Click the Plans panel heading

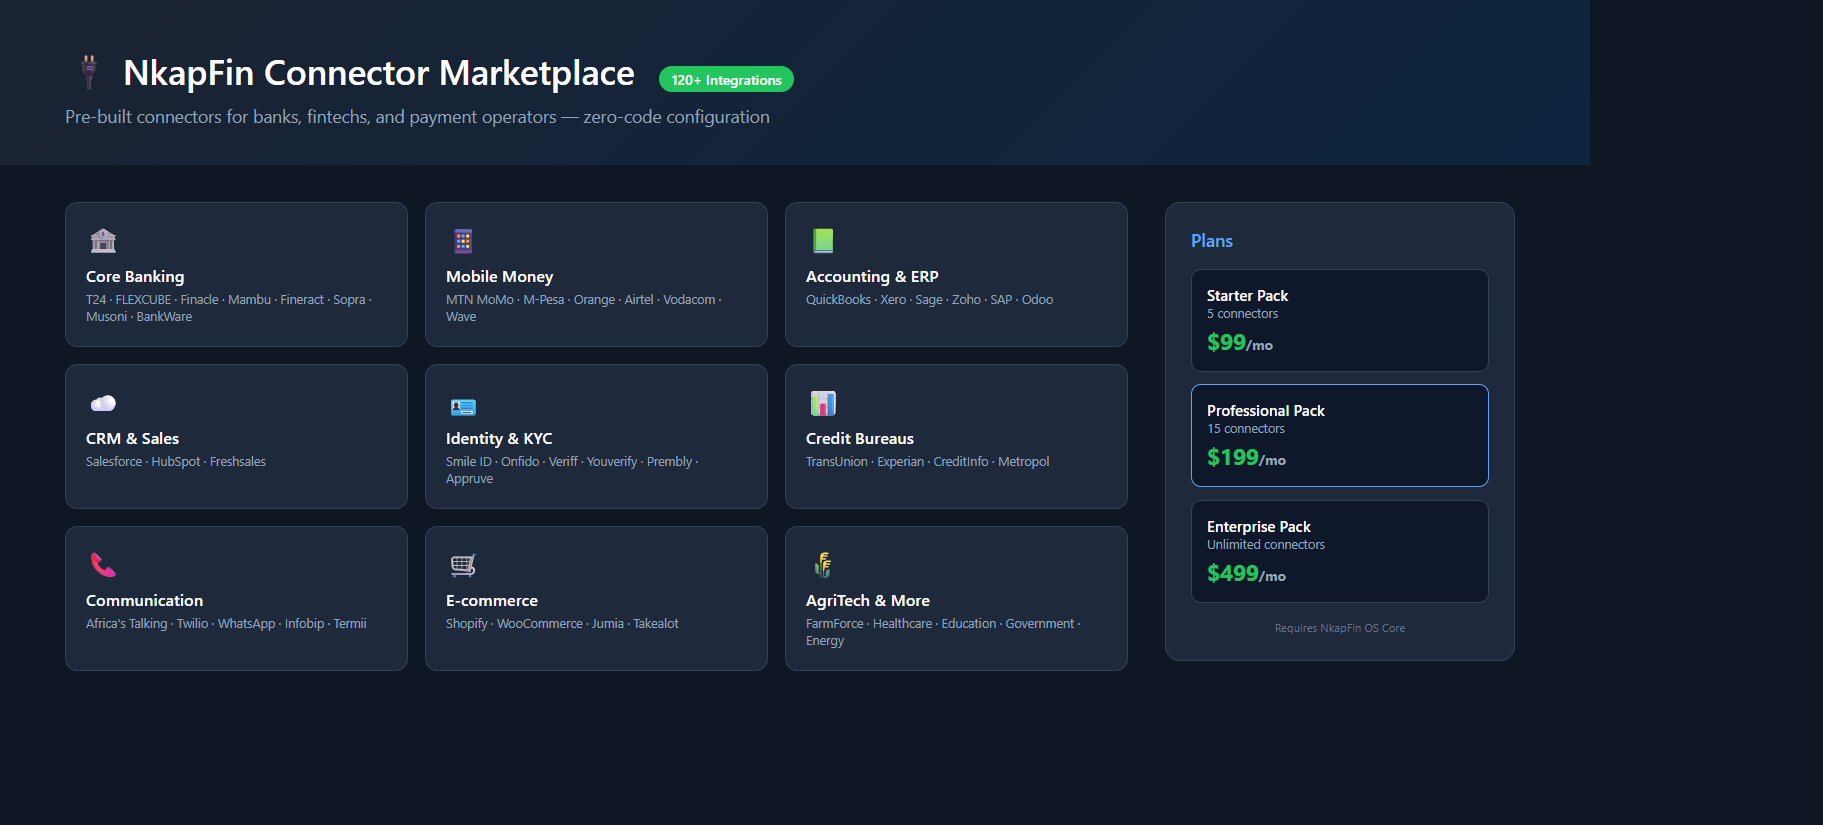(1212, 241)
